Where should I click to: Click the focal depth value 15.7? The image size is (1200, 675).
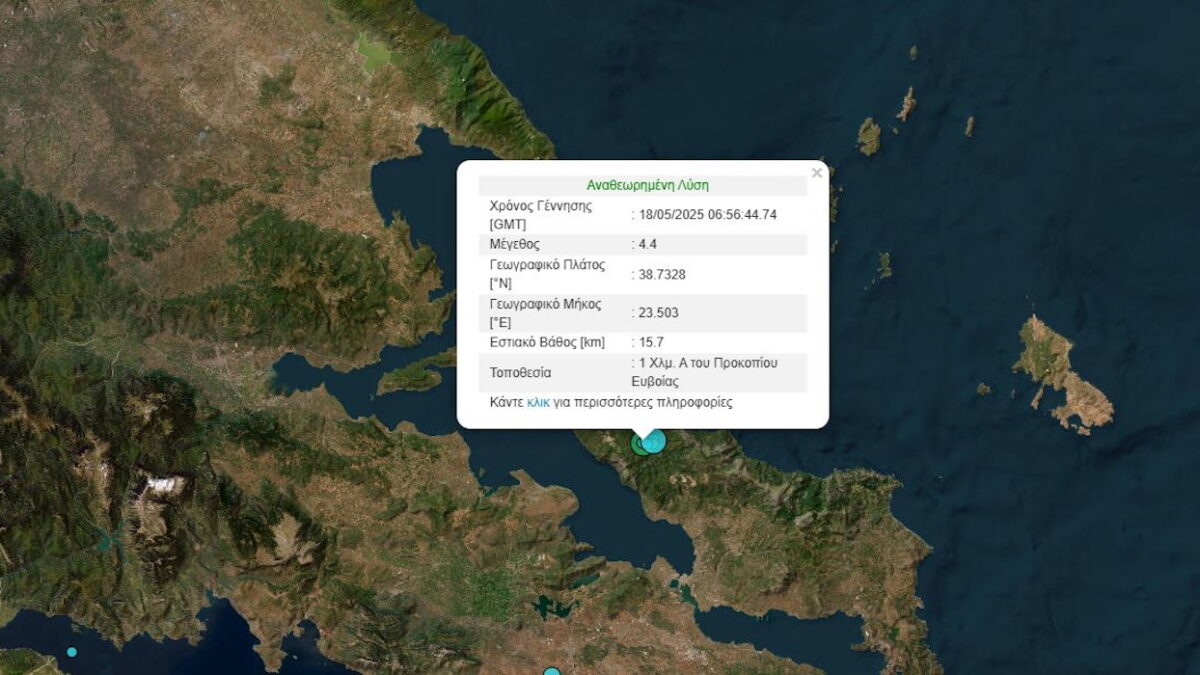pos(651,342)
